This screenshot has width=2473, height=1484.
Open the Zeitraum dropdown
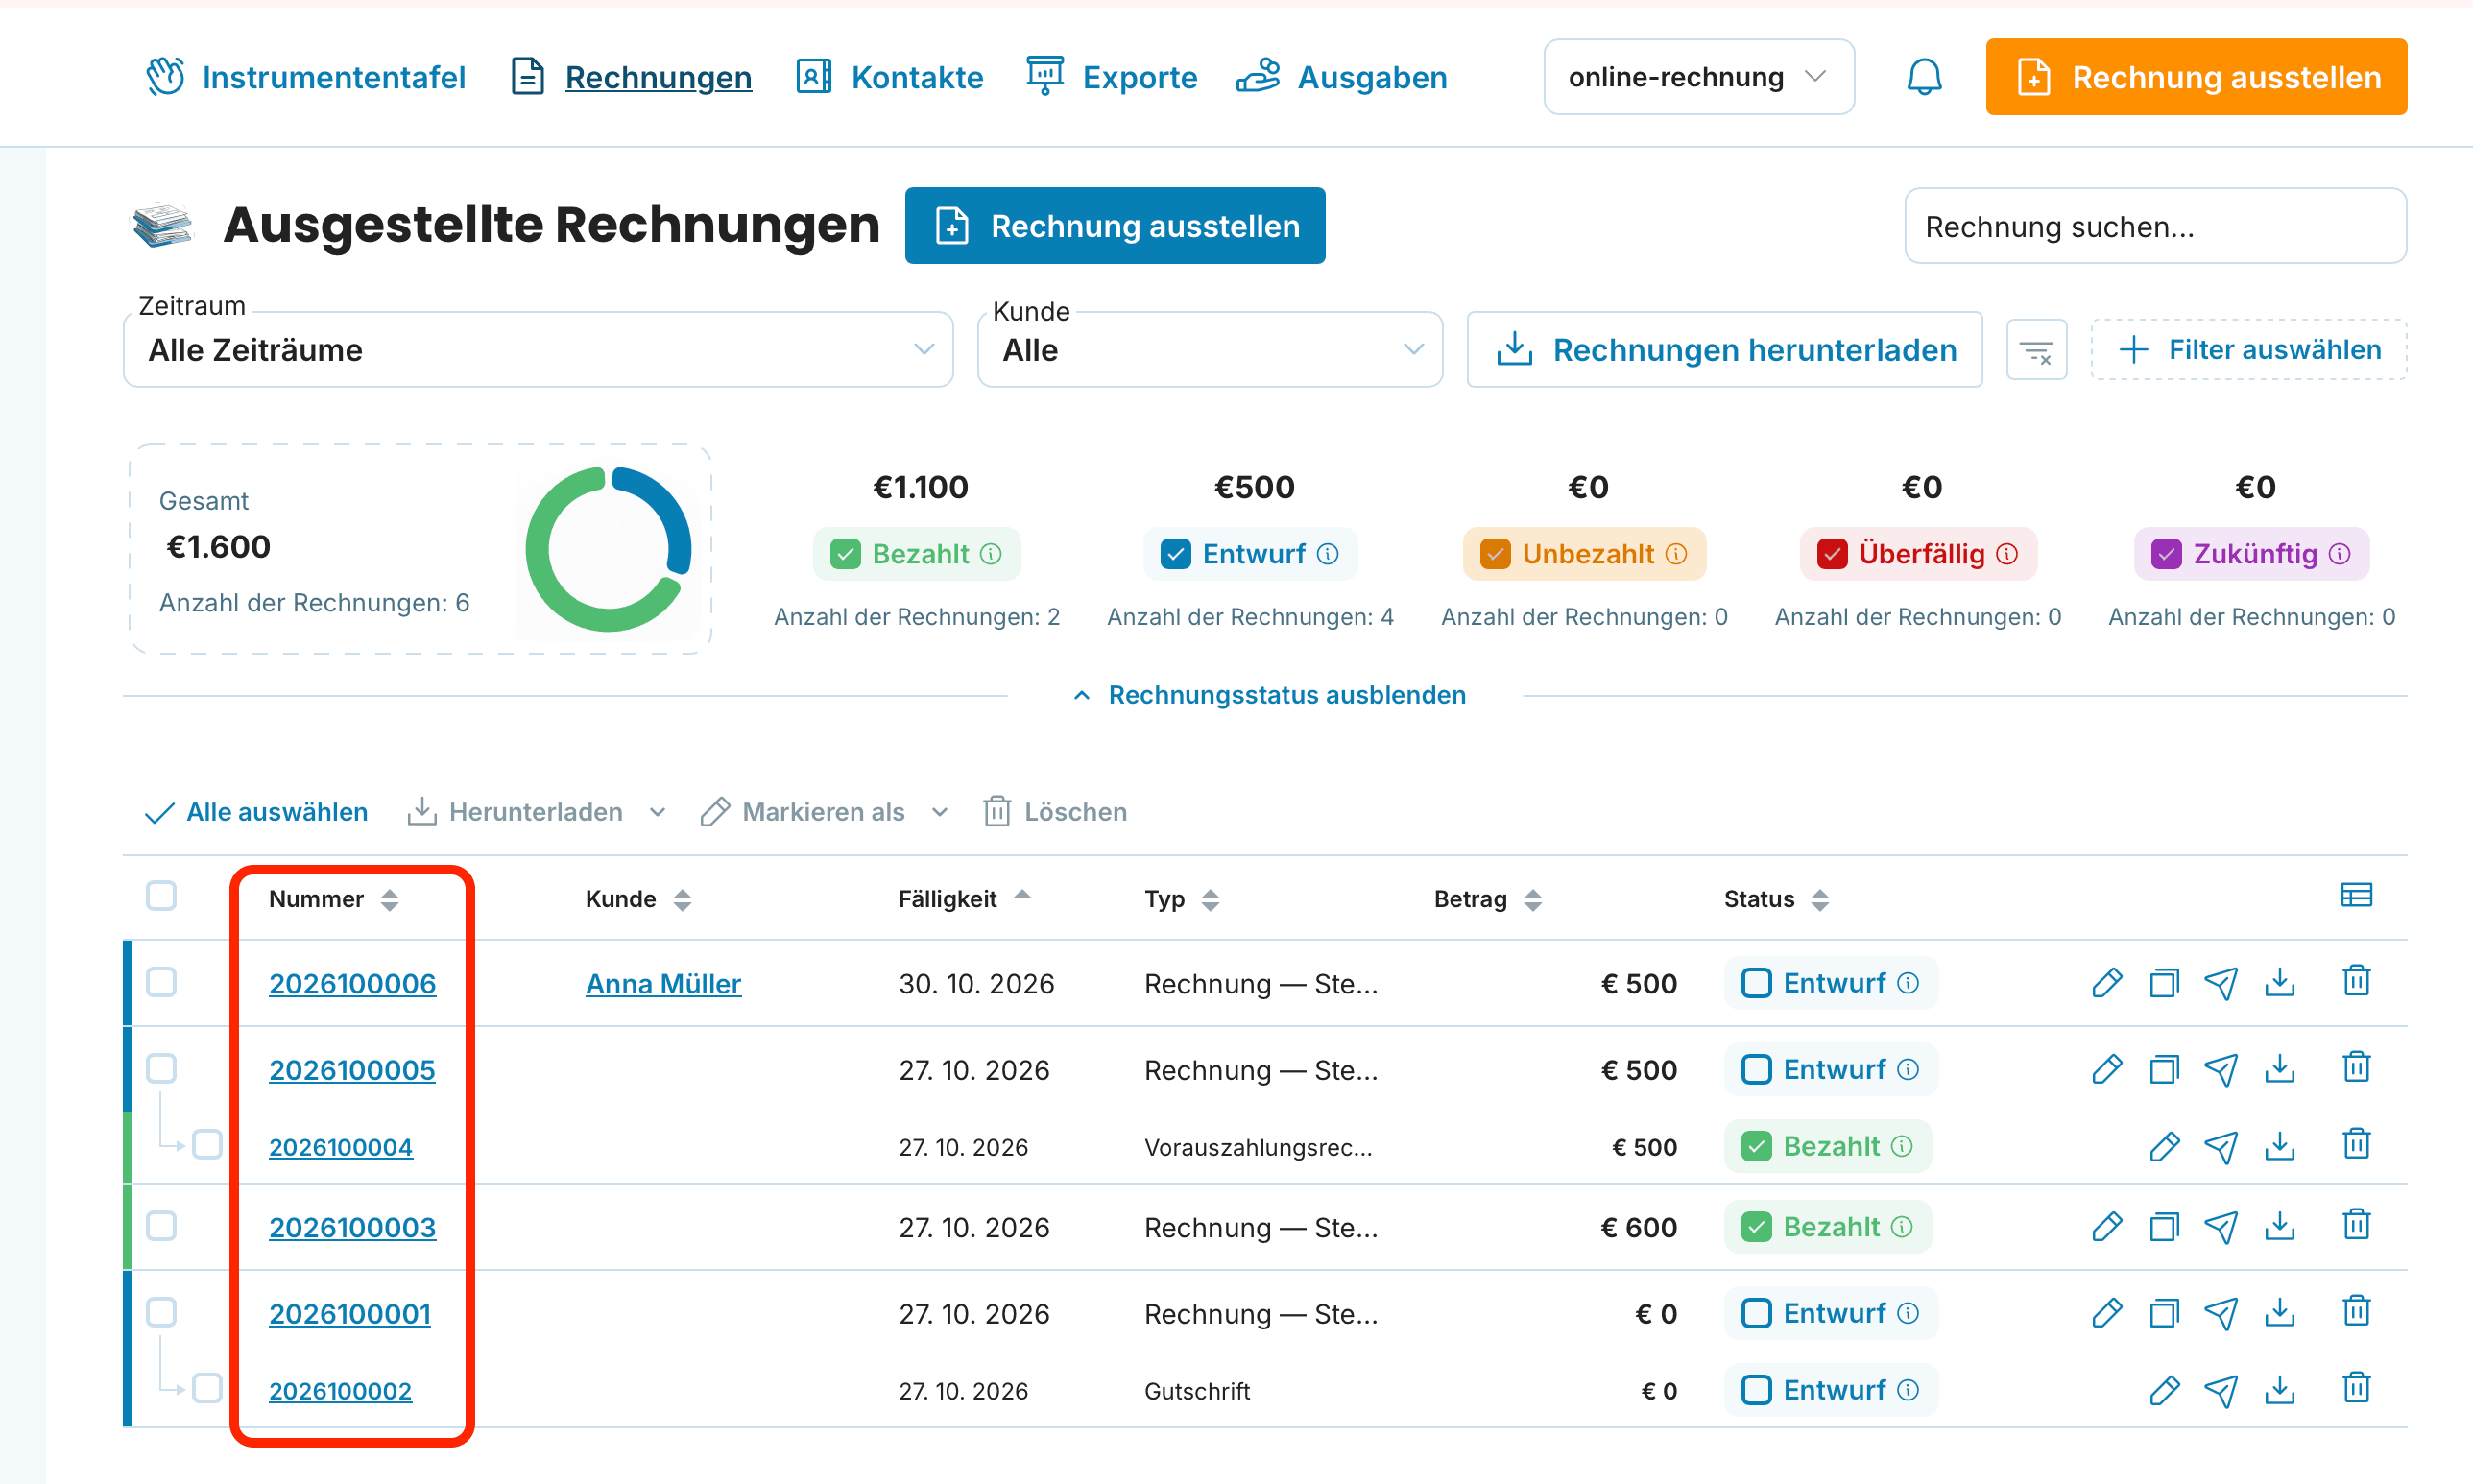(538, 350)
